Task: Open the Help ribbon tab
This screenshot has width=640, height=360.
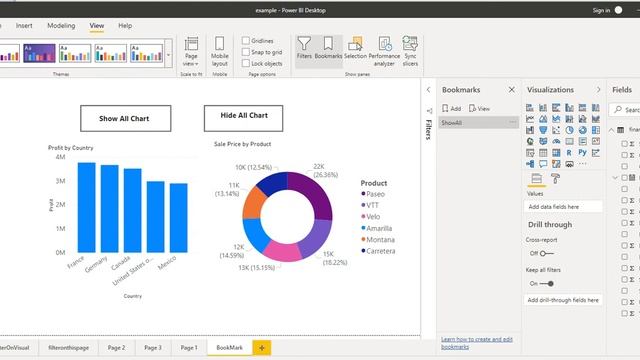Action: pyautogui.click(x=125, y=26)
